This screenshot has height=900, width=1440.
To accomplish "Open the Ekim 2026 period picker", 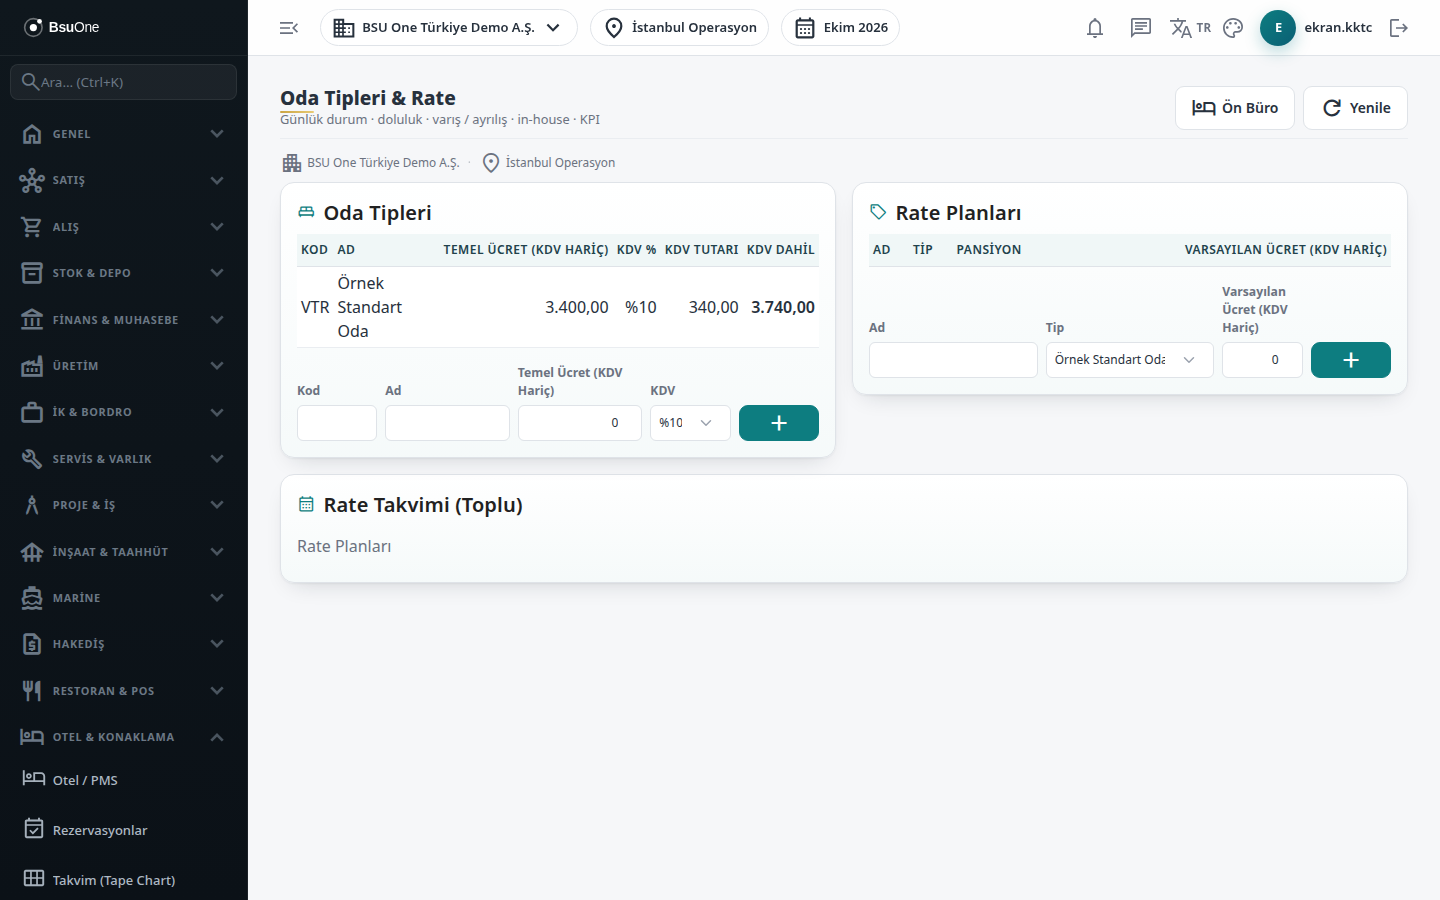I will point(841,28).
